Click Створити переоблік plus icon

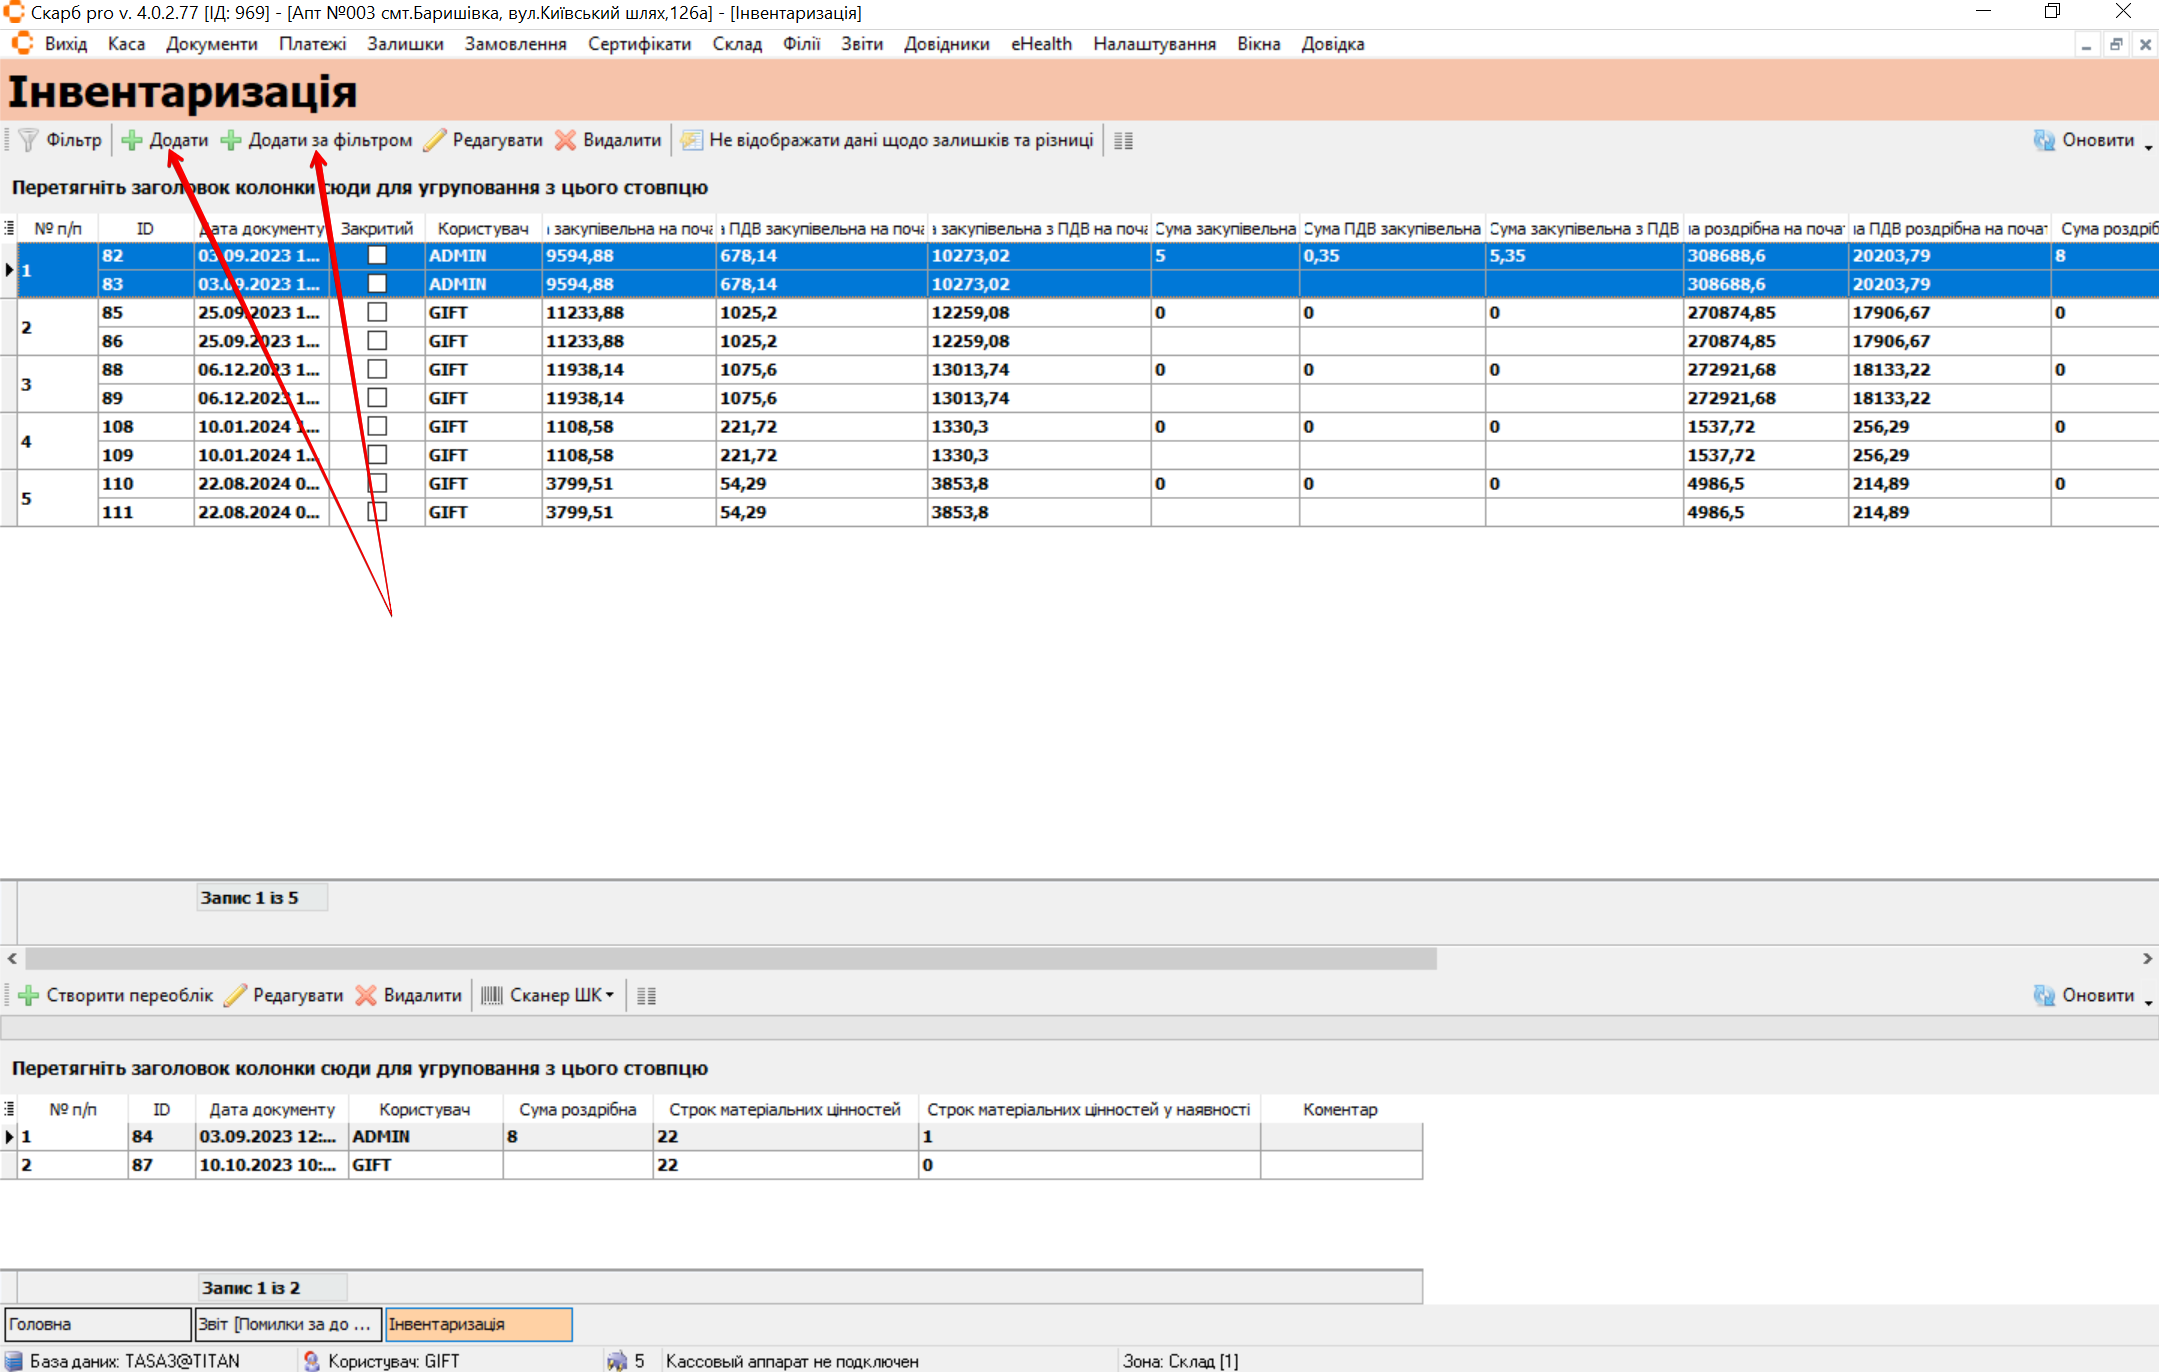coord(29,995)
